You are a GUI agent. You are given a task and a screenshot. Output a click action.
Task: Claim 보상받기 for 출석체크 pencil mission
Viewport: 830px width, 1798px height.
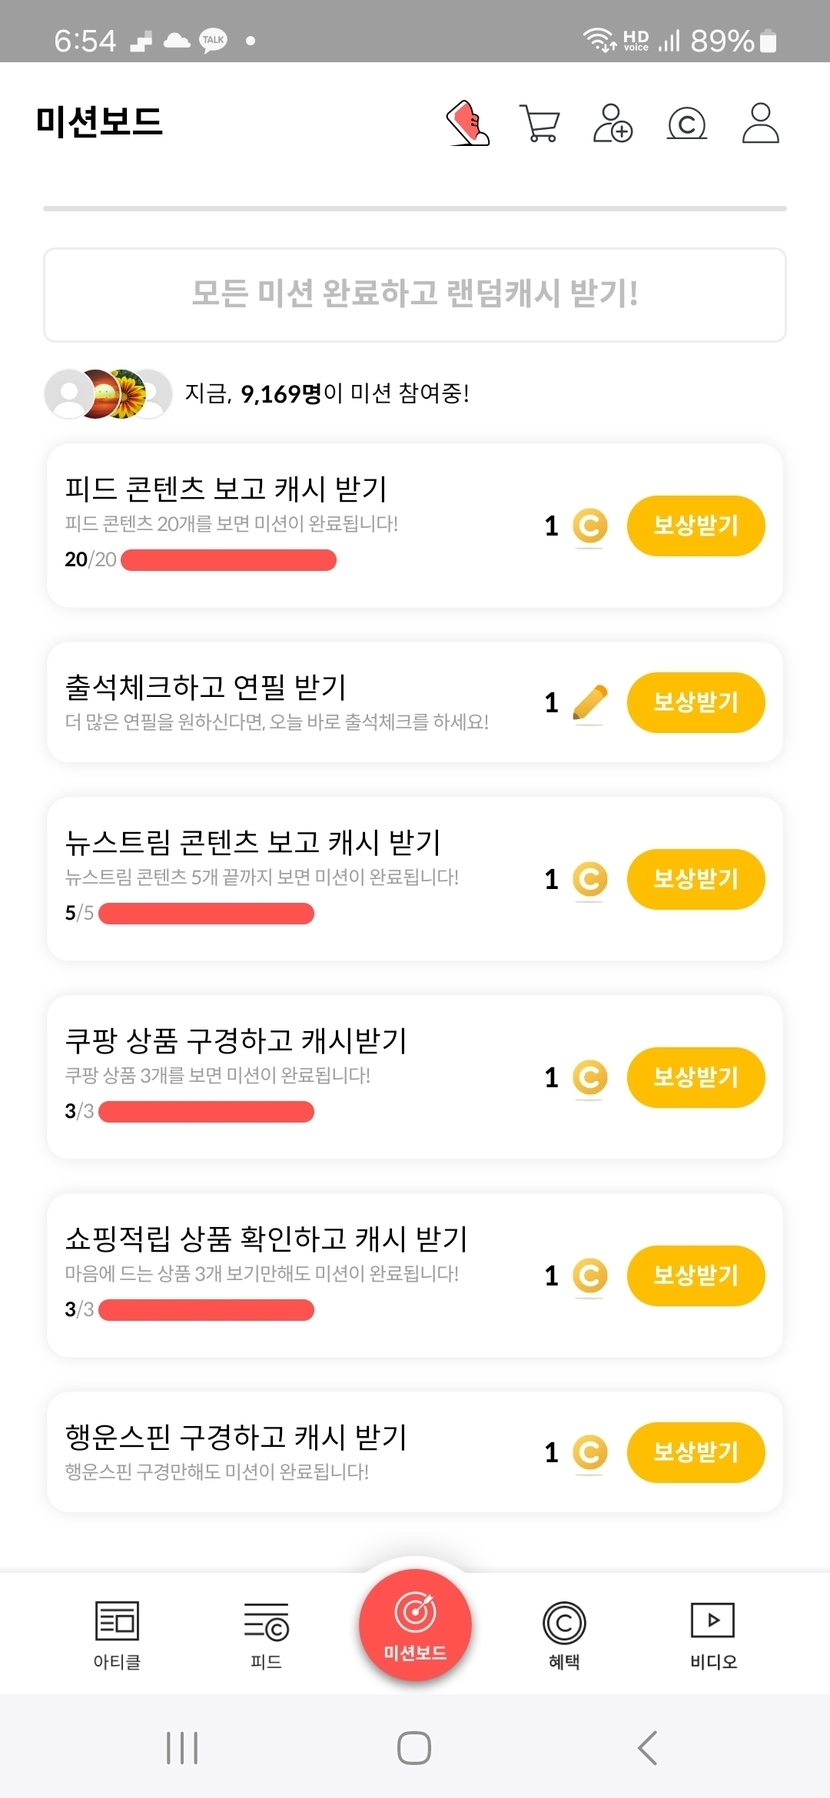[695, 702]
